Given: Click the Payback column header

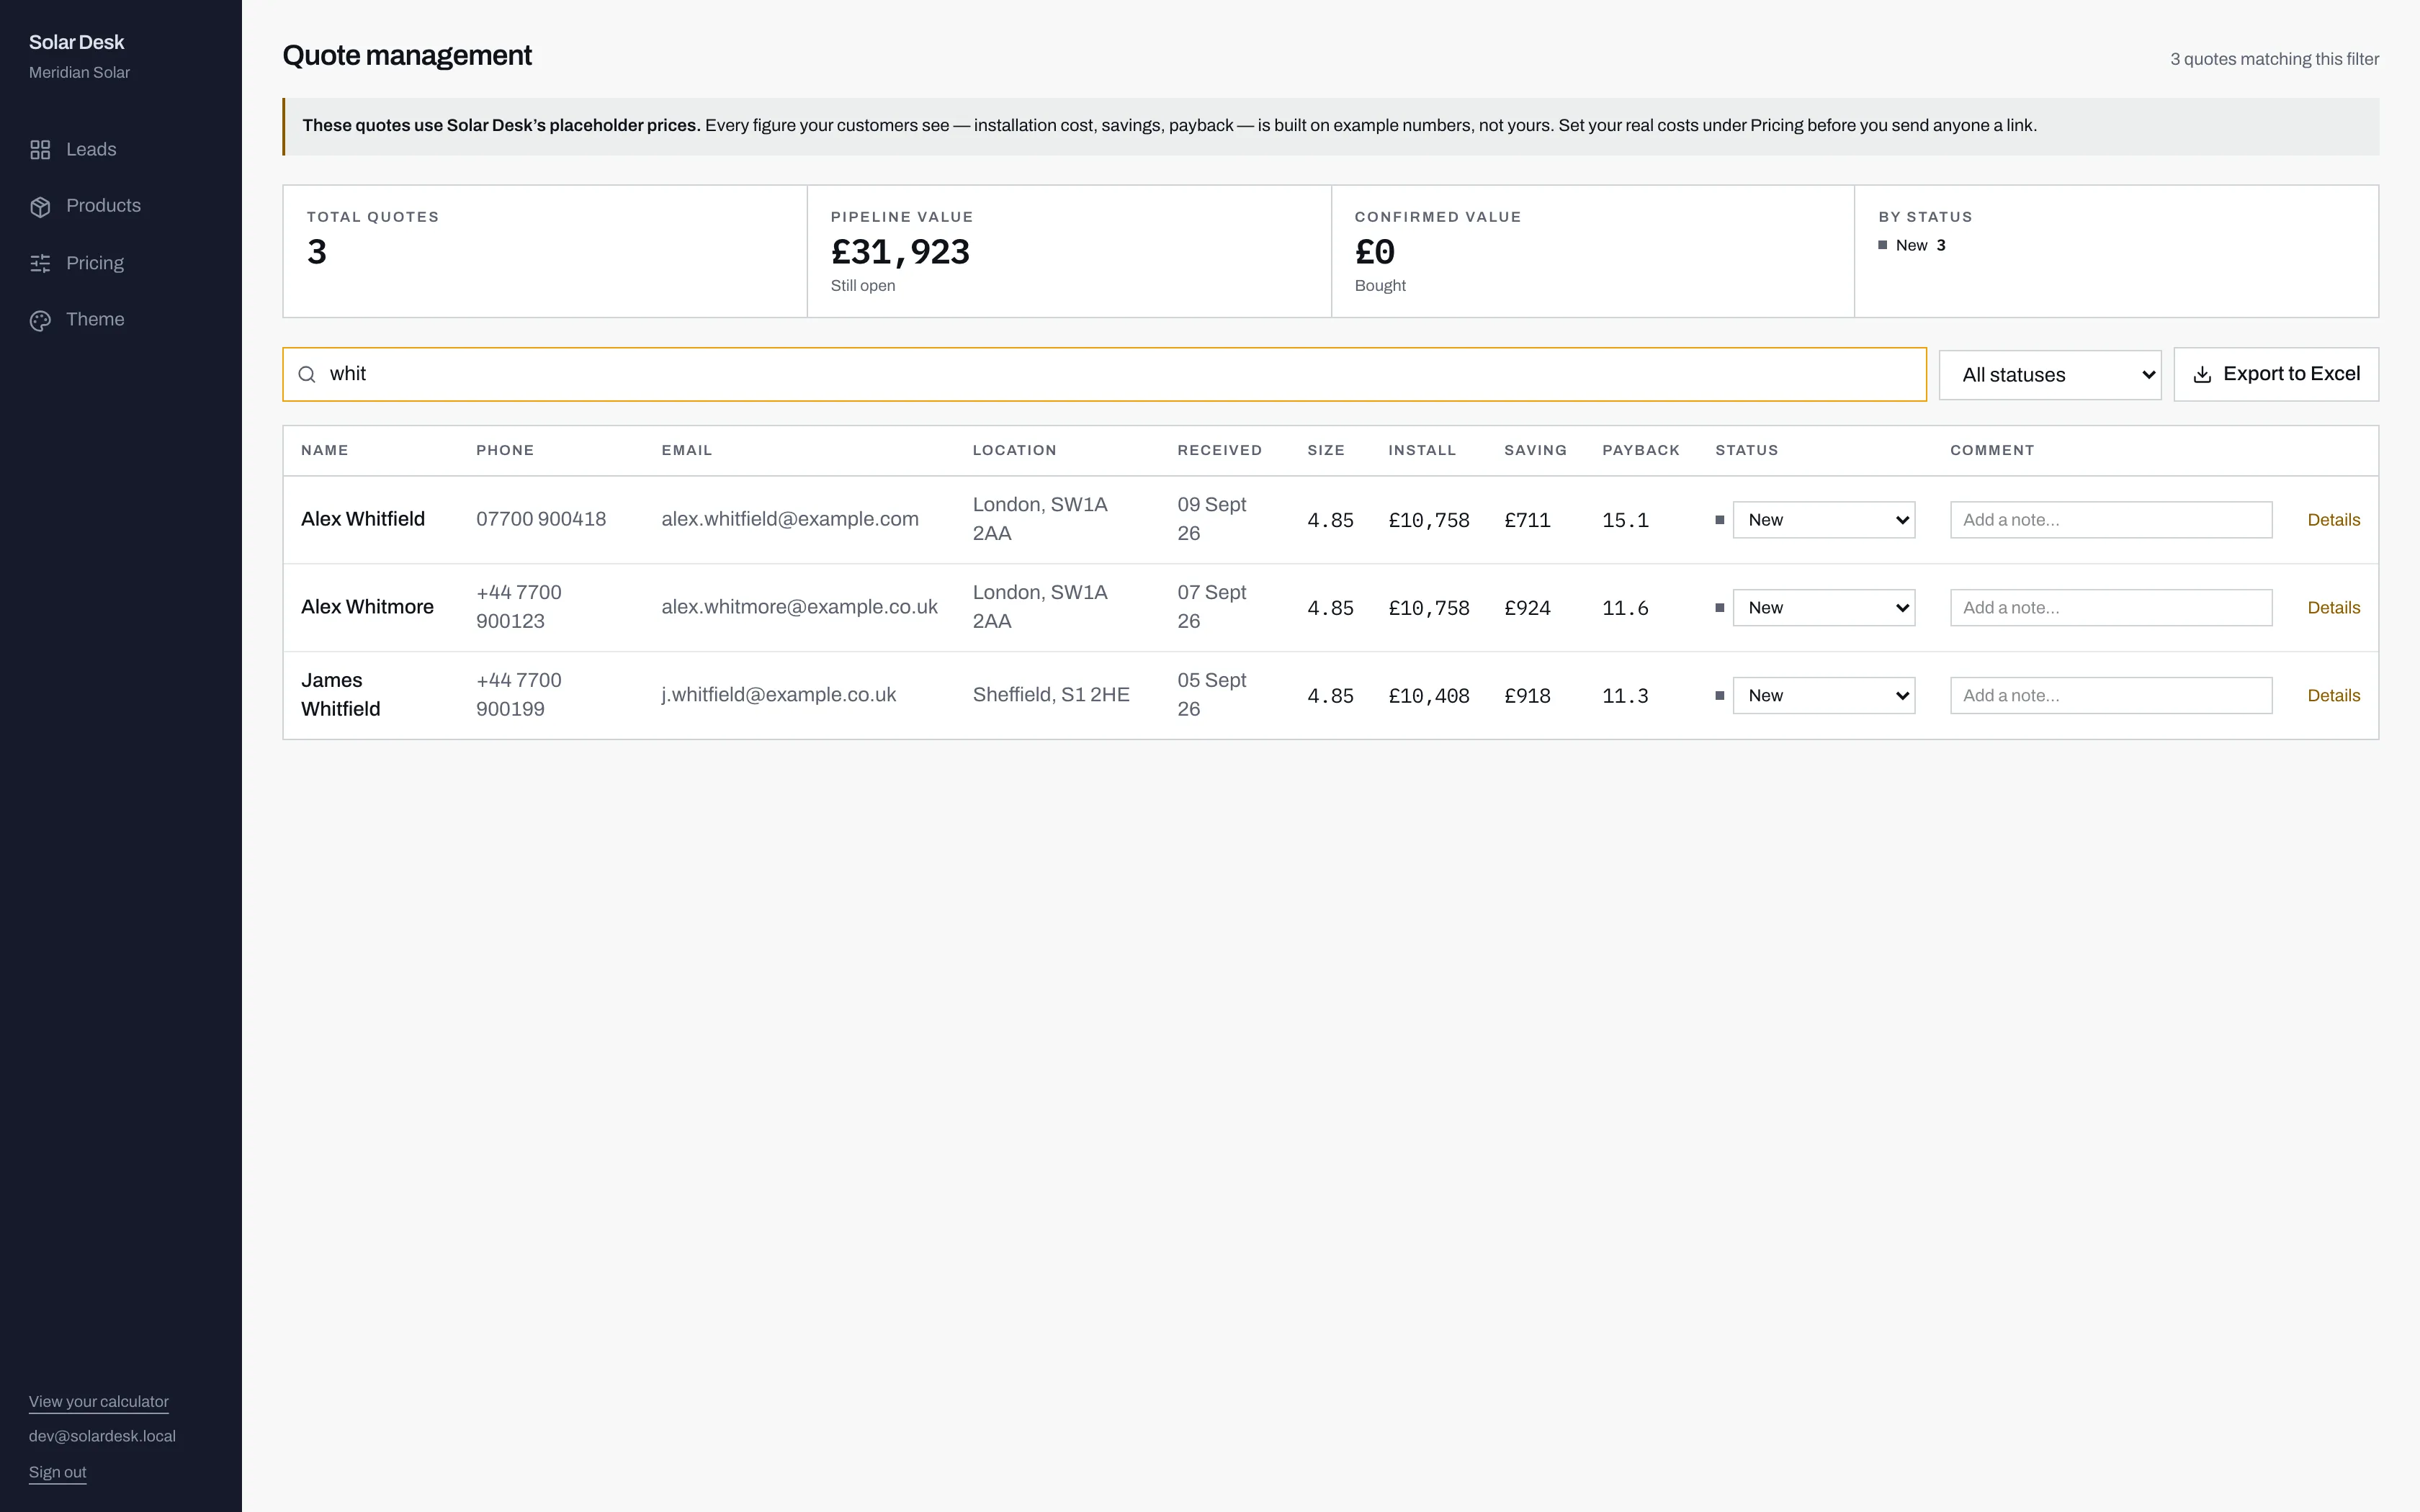Looking at the screenshot, I should coord(1641,450).
